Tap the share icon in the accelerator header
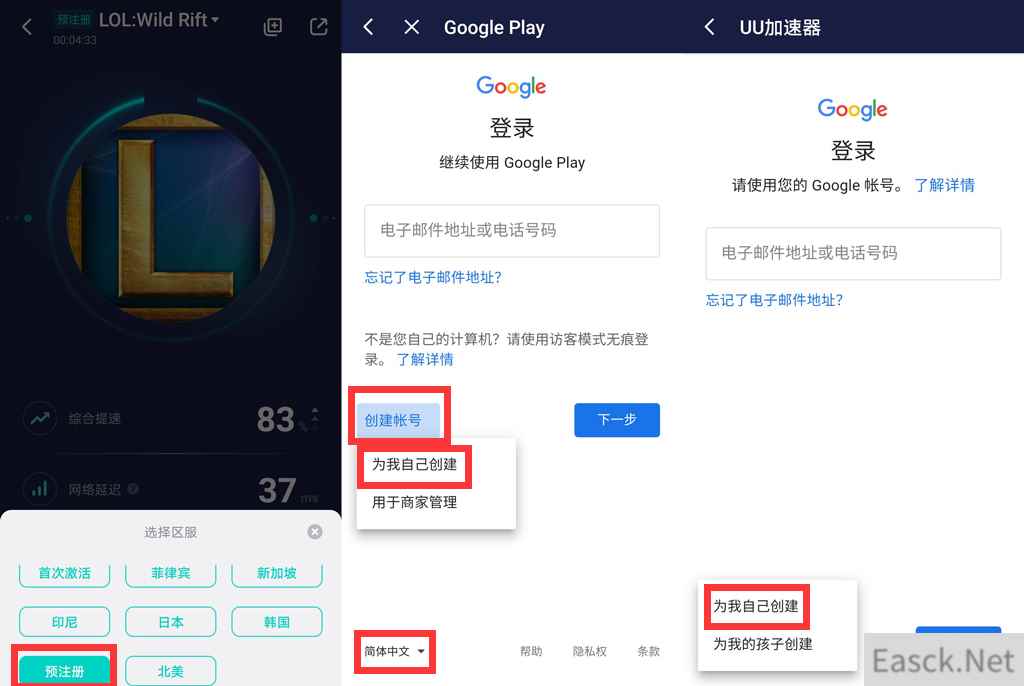Image resolution: width=1024 pixels, height=686 pixels. pos(318,27)
